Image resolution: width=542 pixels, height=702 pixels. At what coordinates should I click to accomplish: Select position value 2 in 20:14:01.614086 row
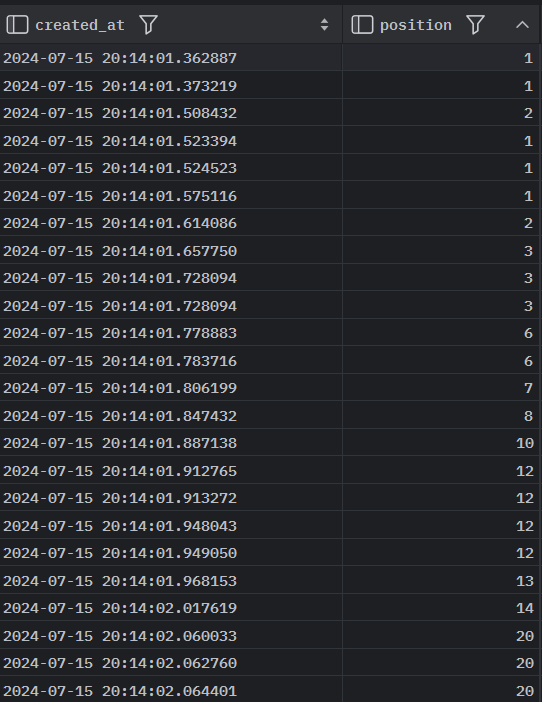441,223
